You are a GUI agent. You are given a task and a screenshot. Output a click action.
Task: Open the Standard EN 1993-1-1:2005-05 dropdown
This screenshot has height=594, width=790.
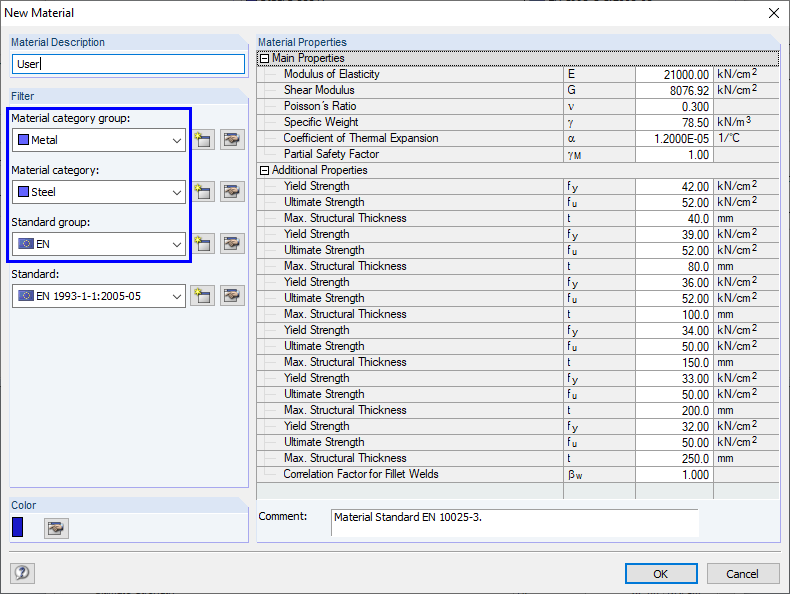point(99,296)
